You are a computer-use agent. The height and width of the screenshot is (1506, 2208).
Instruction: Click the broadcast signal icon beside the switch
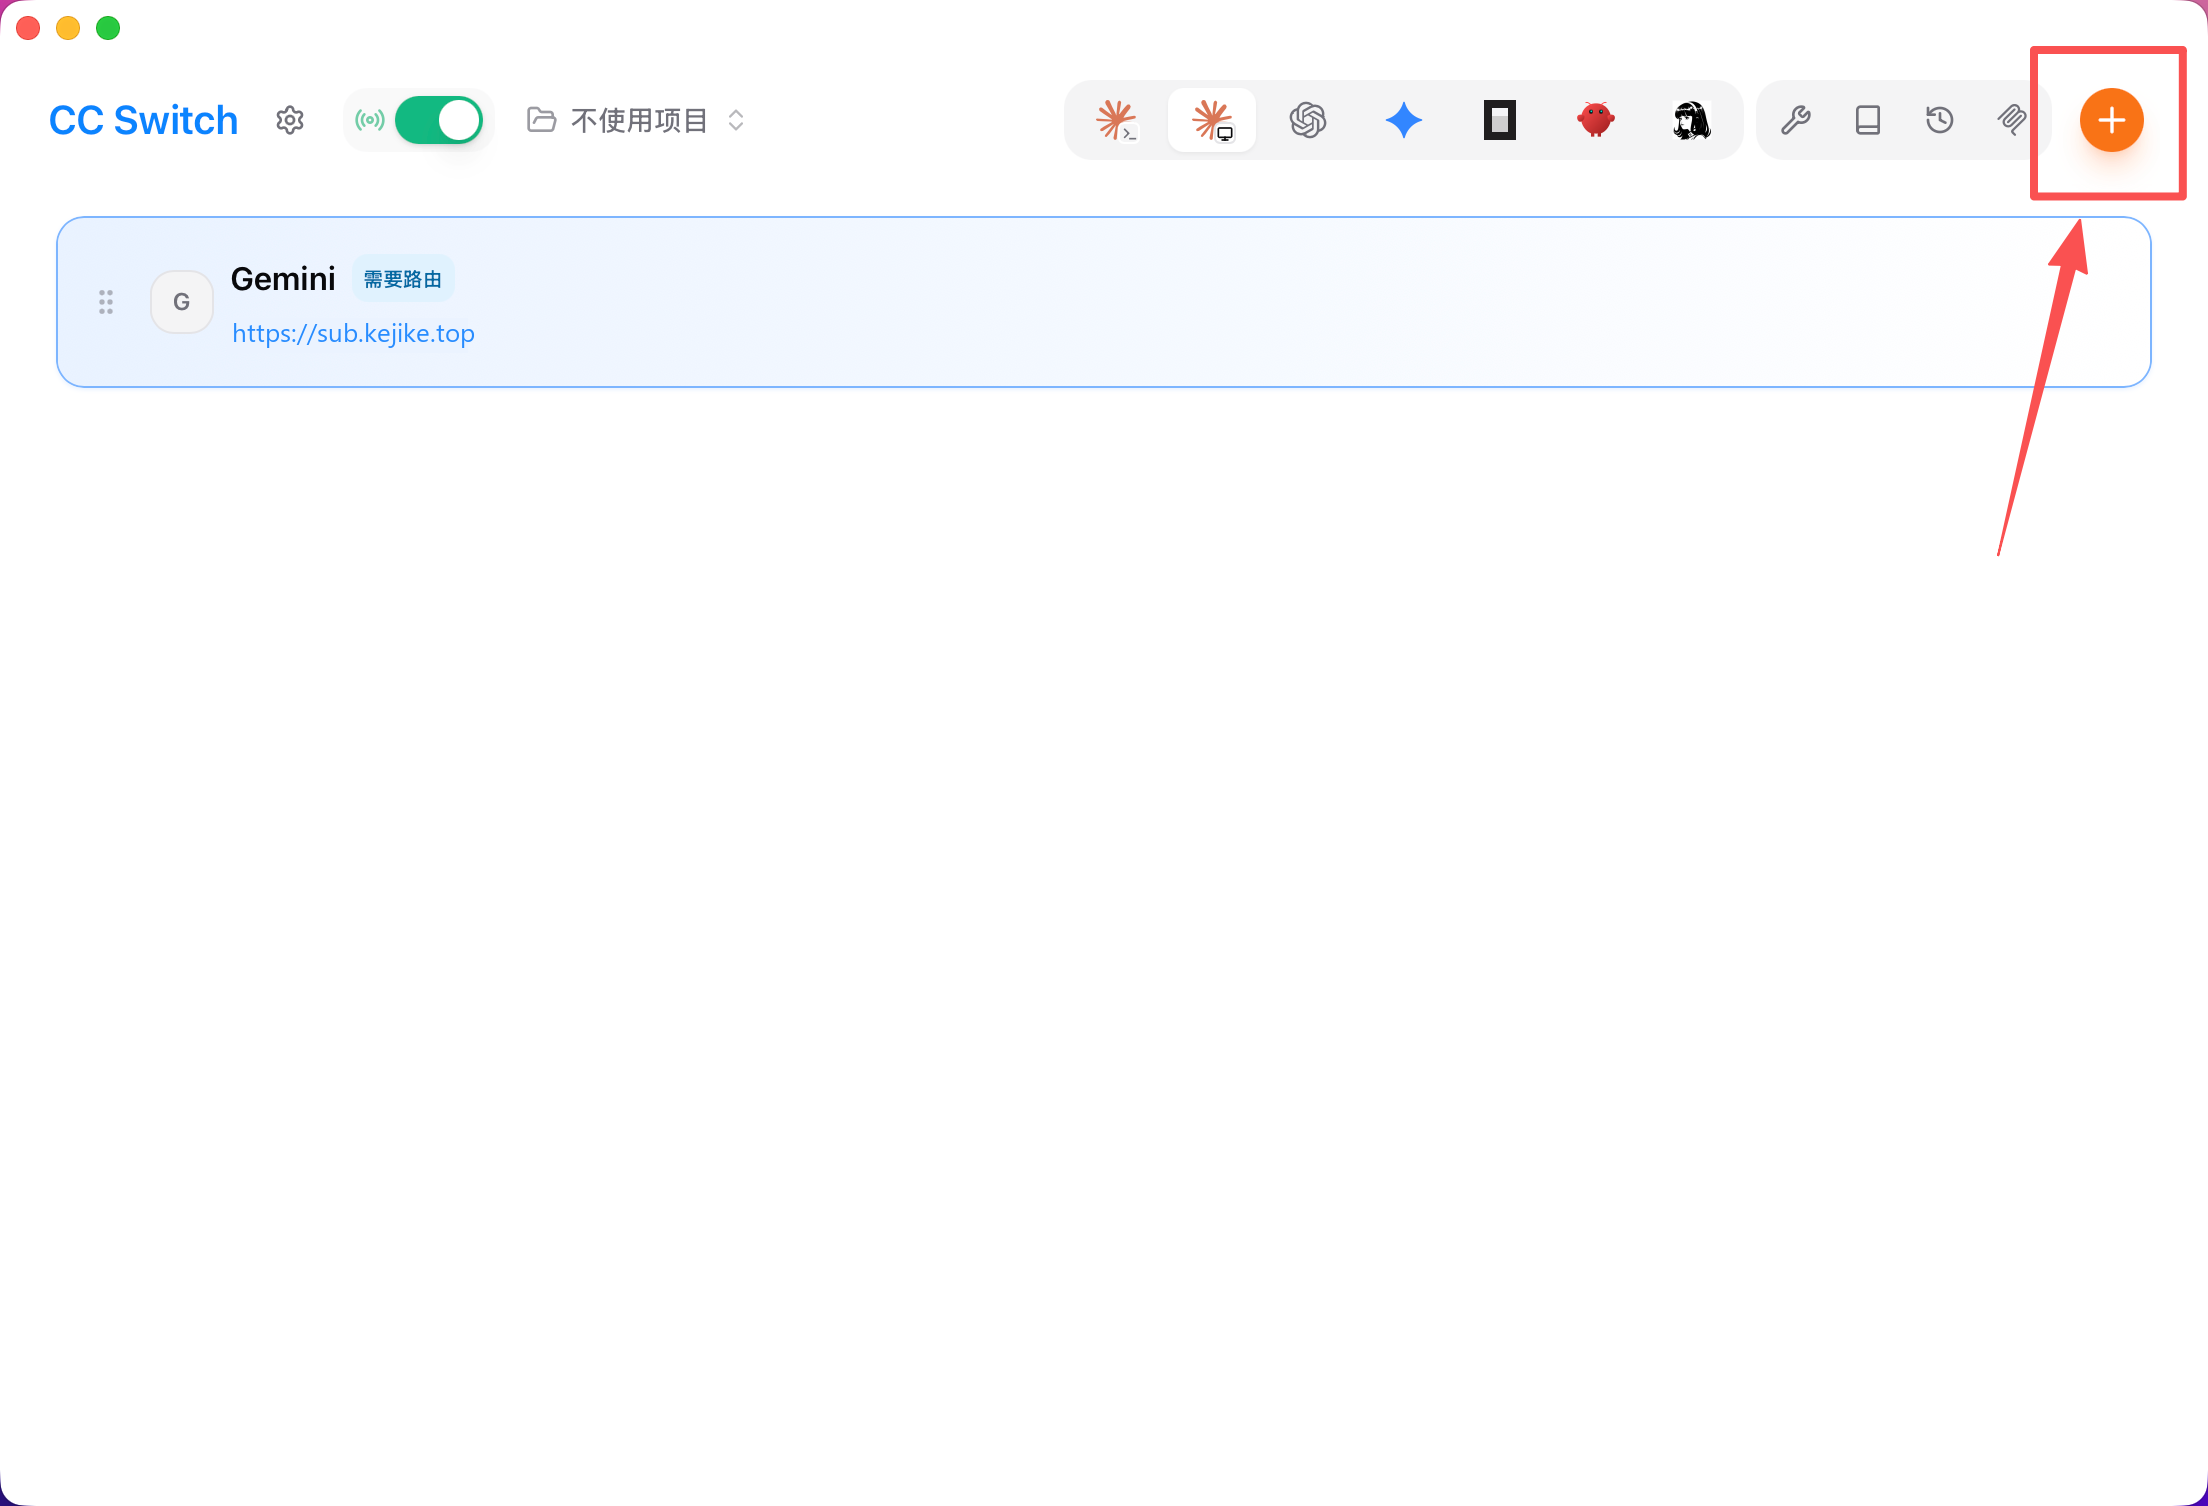(x=370, y=120)
